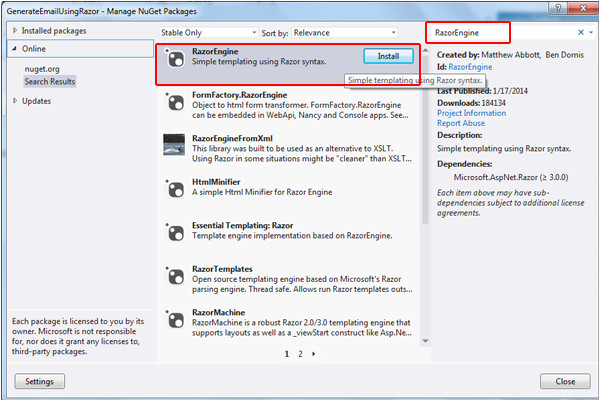Screen dimensions: 600x401
Task: Select the RazorMachine package title
Action: pos(218,313)
